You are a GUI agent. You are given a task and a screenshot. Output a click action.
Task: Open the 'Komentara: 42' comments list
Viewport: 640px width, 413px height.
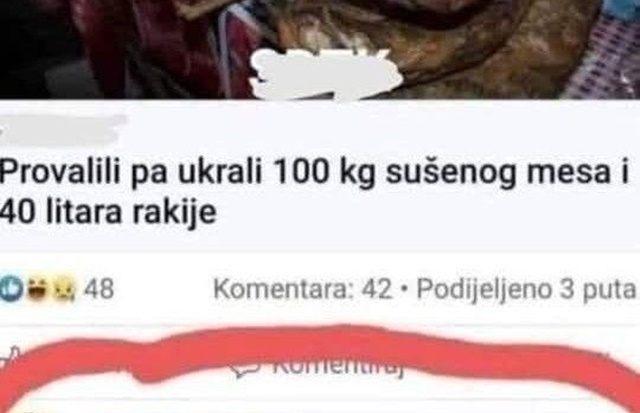(302, 289)
